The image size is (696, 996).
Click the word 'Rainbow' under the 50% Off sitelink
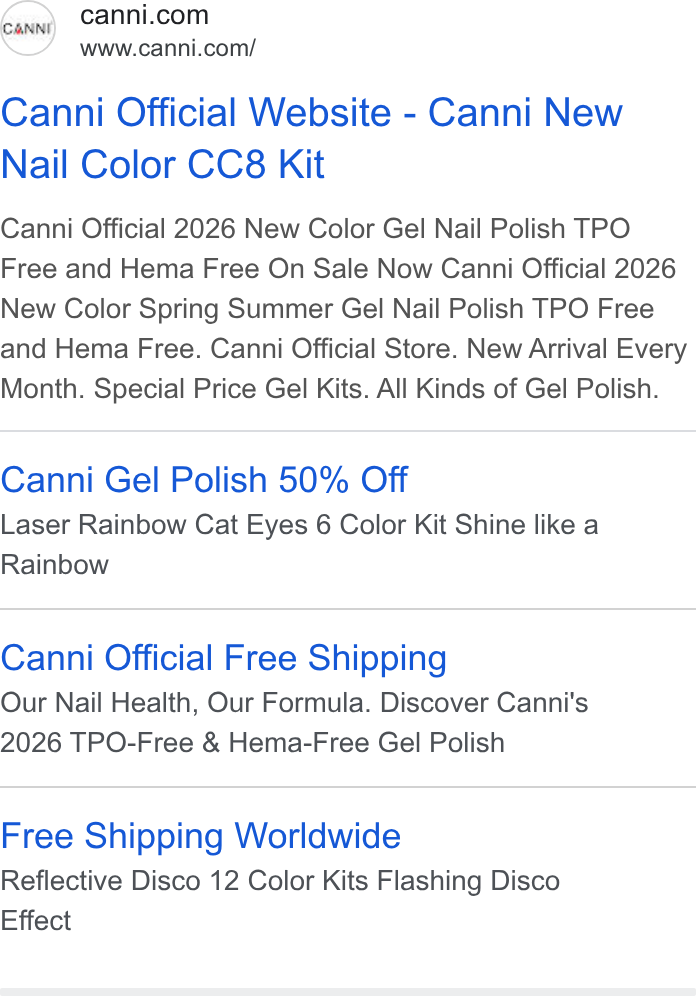[x=55, y=565]
